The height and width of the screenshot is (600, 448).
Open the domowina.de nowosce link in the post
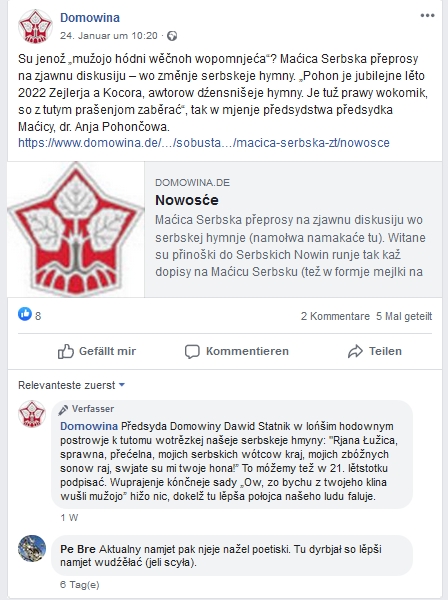click(204, 143)
